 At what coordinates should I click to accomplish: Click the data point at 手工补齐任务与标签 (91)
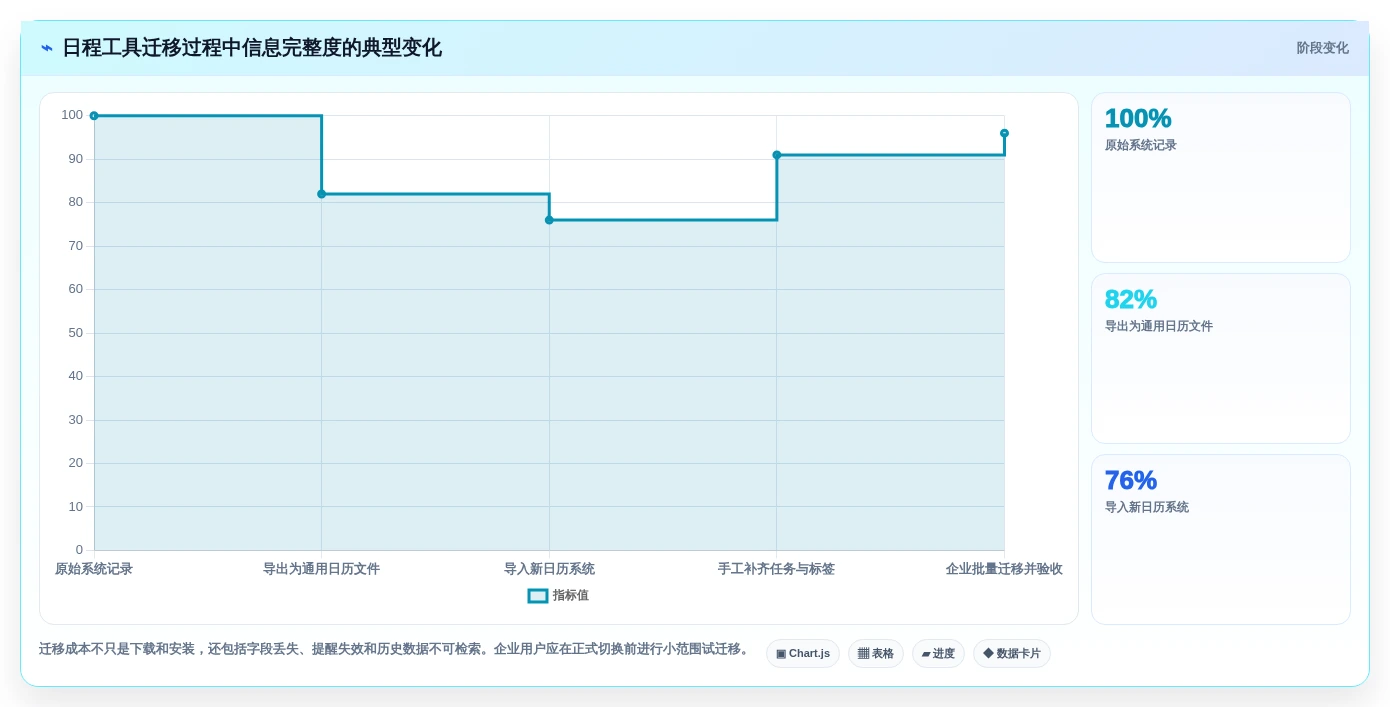click(x=777, y=155)
